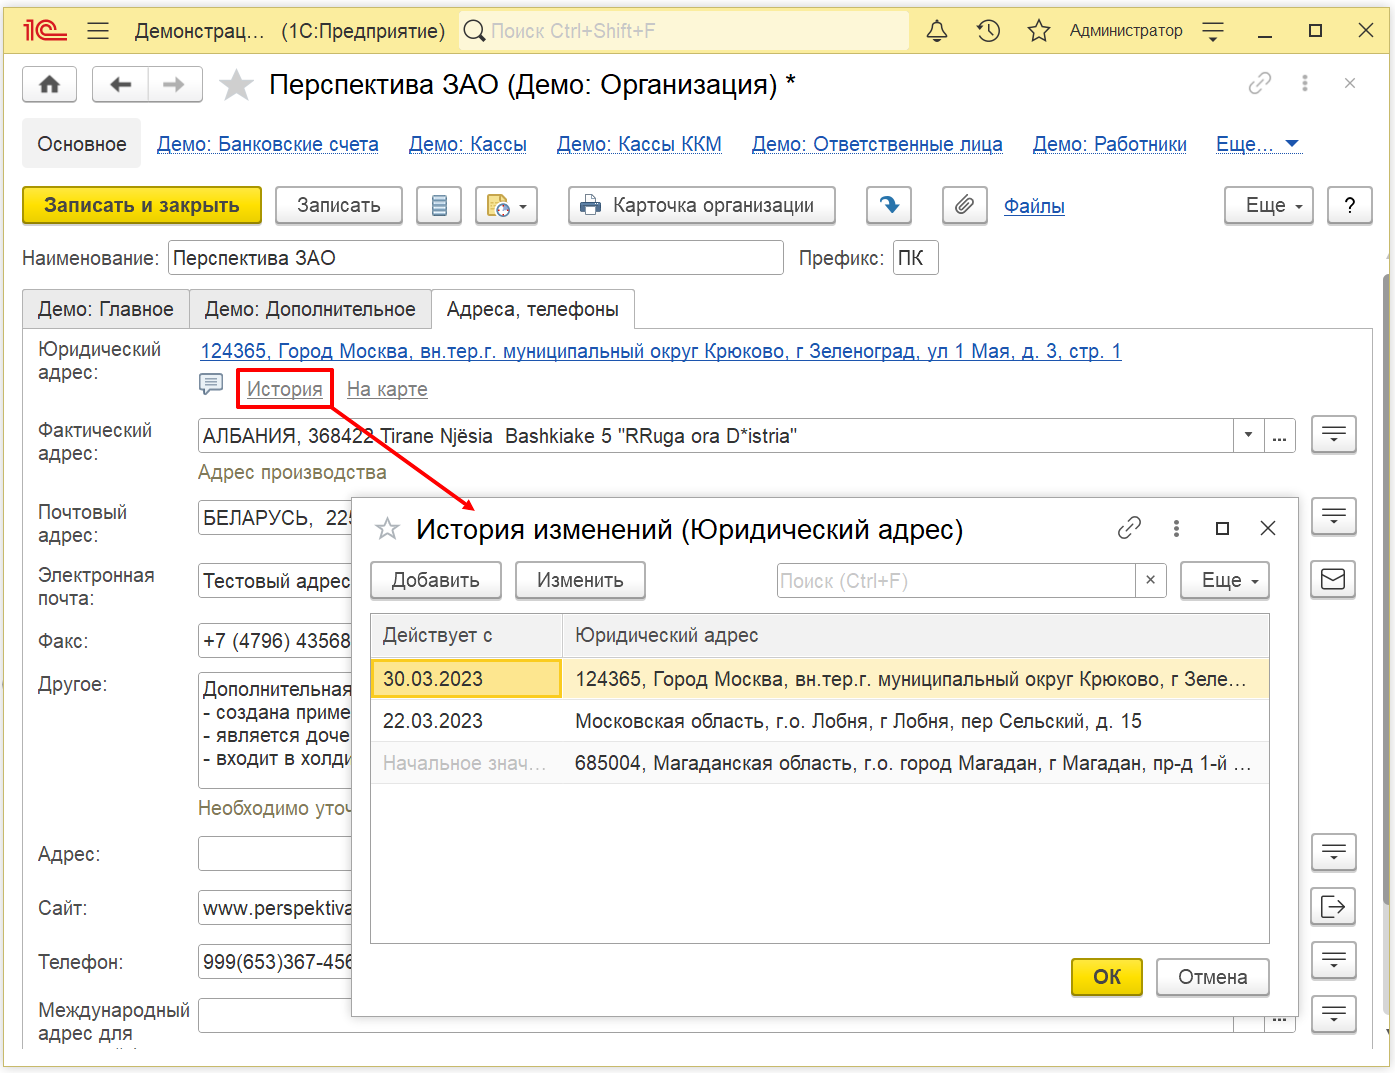1395x1073 pixels.
Task: Click the Записать button
Action: [339, 205]
